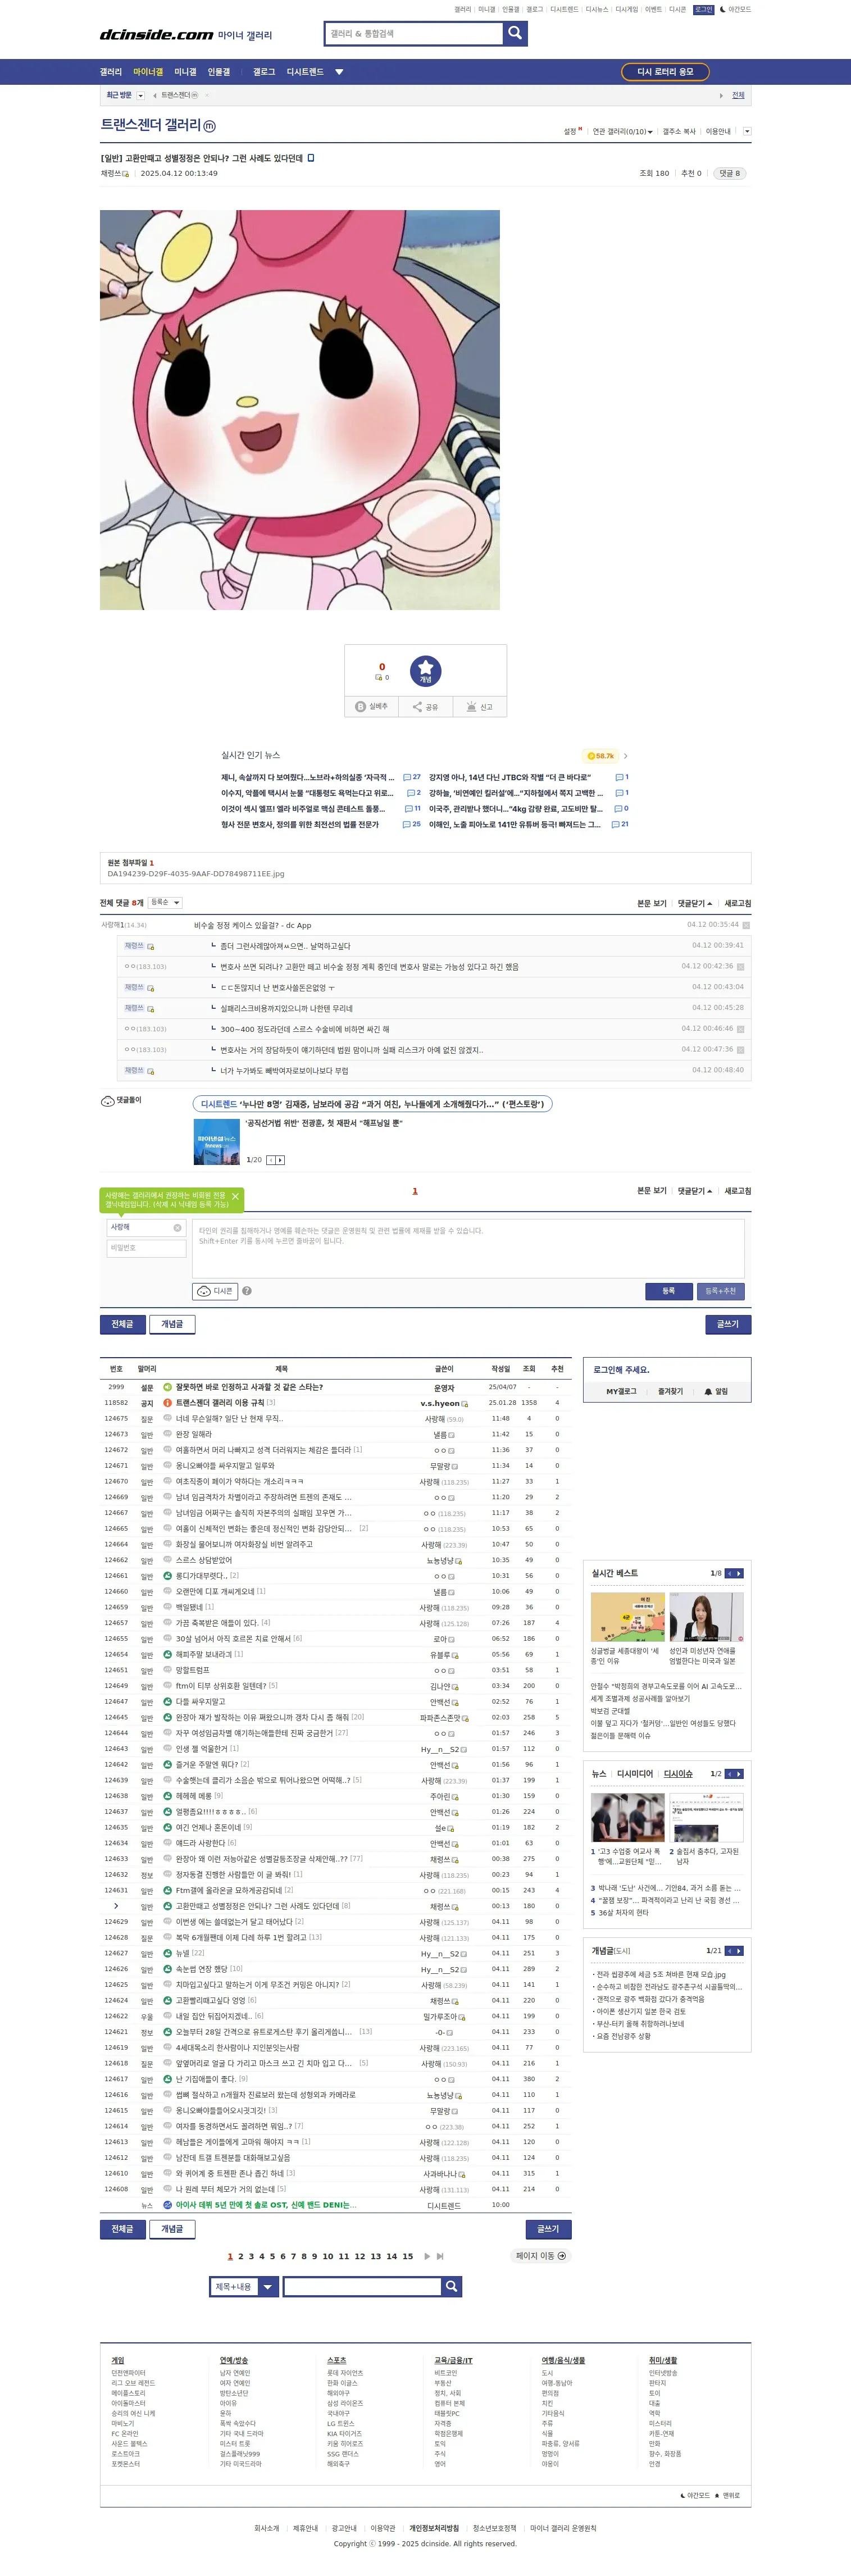Screen dimensions: 851x2576
Task: Go to next news slide arrow (1/20)
Action: 281,1160
